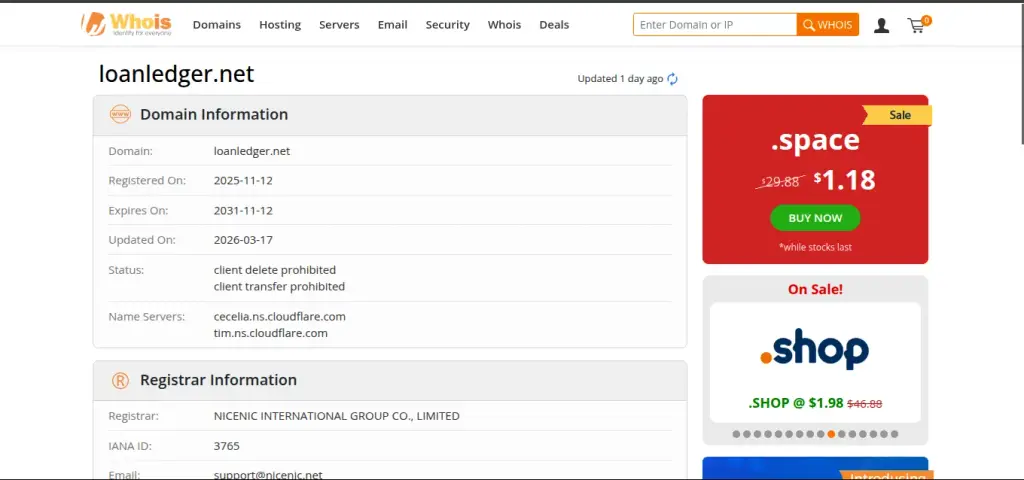This screenshot has width=1024, height=480.
Task: Click the support@nicenic.net email address
Action: click(x=268, y=475)
